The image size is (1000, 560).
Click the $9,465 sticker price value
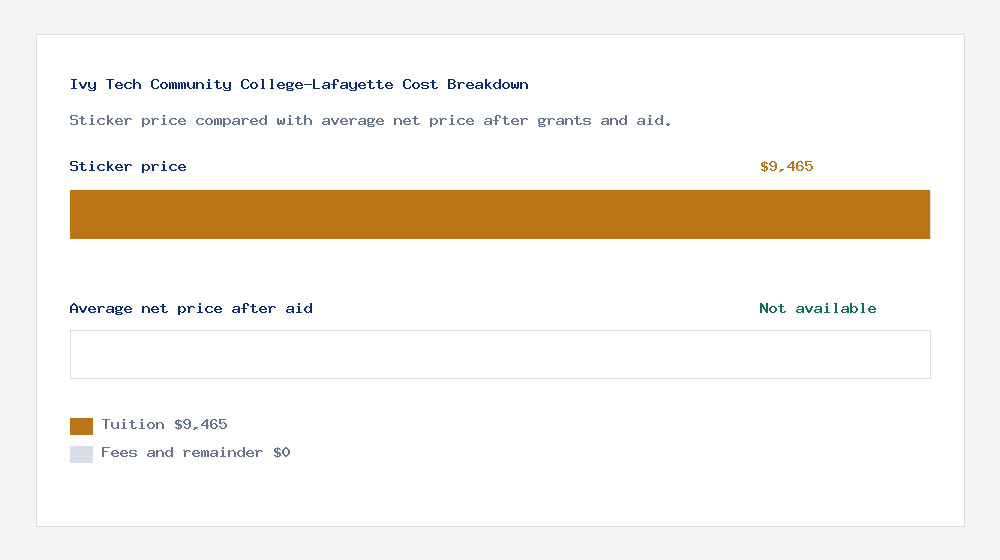(786, 167)
